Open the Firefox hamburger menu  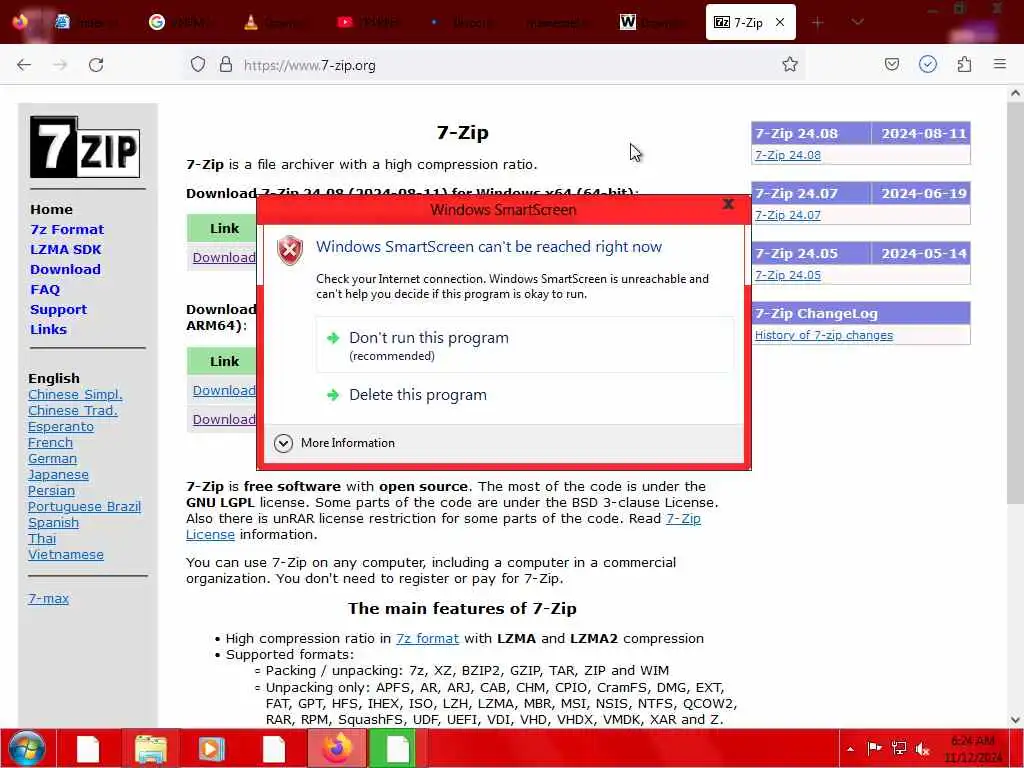click(1000, 64)
